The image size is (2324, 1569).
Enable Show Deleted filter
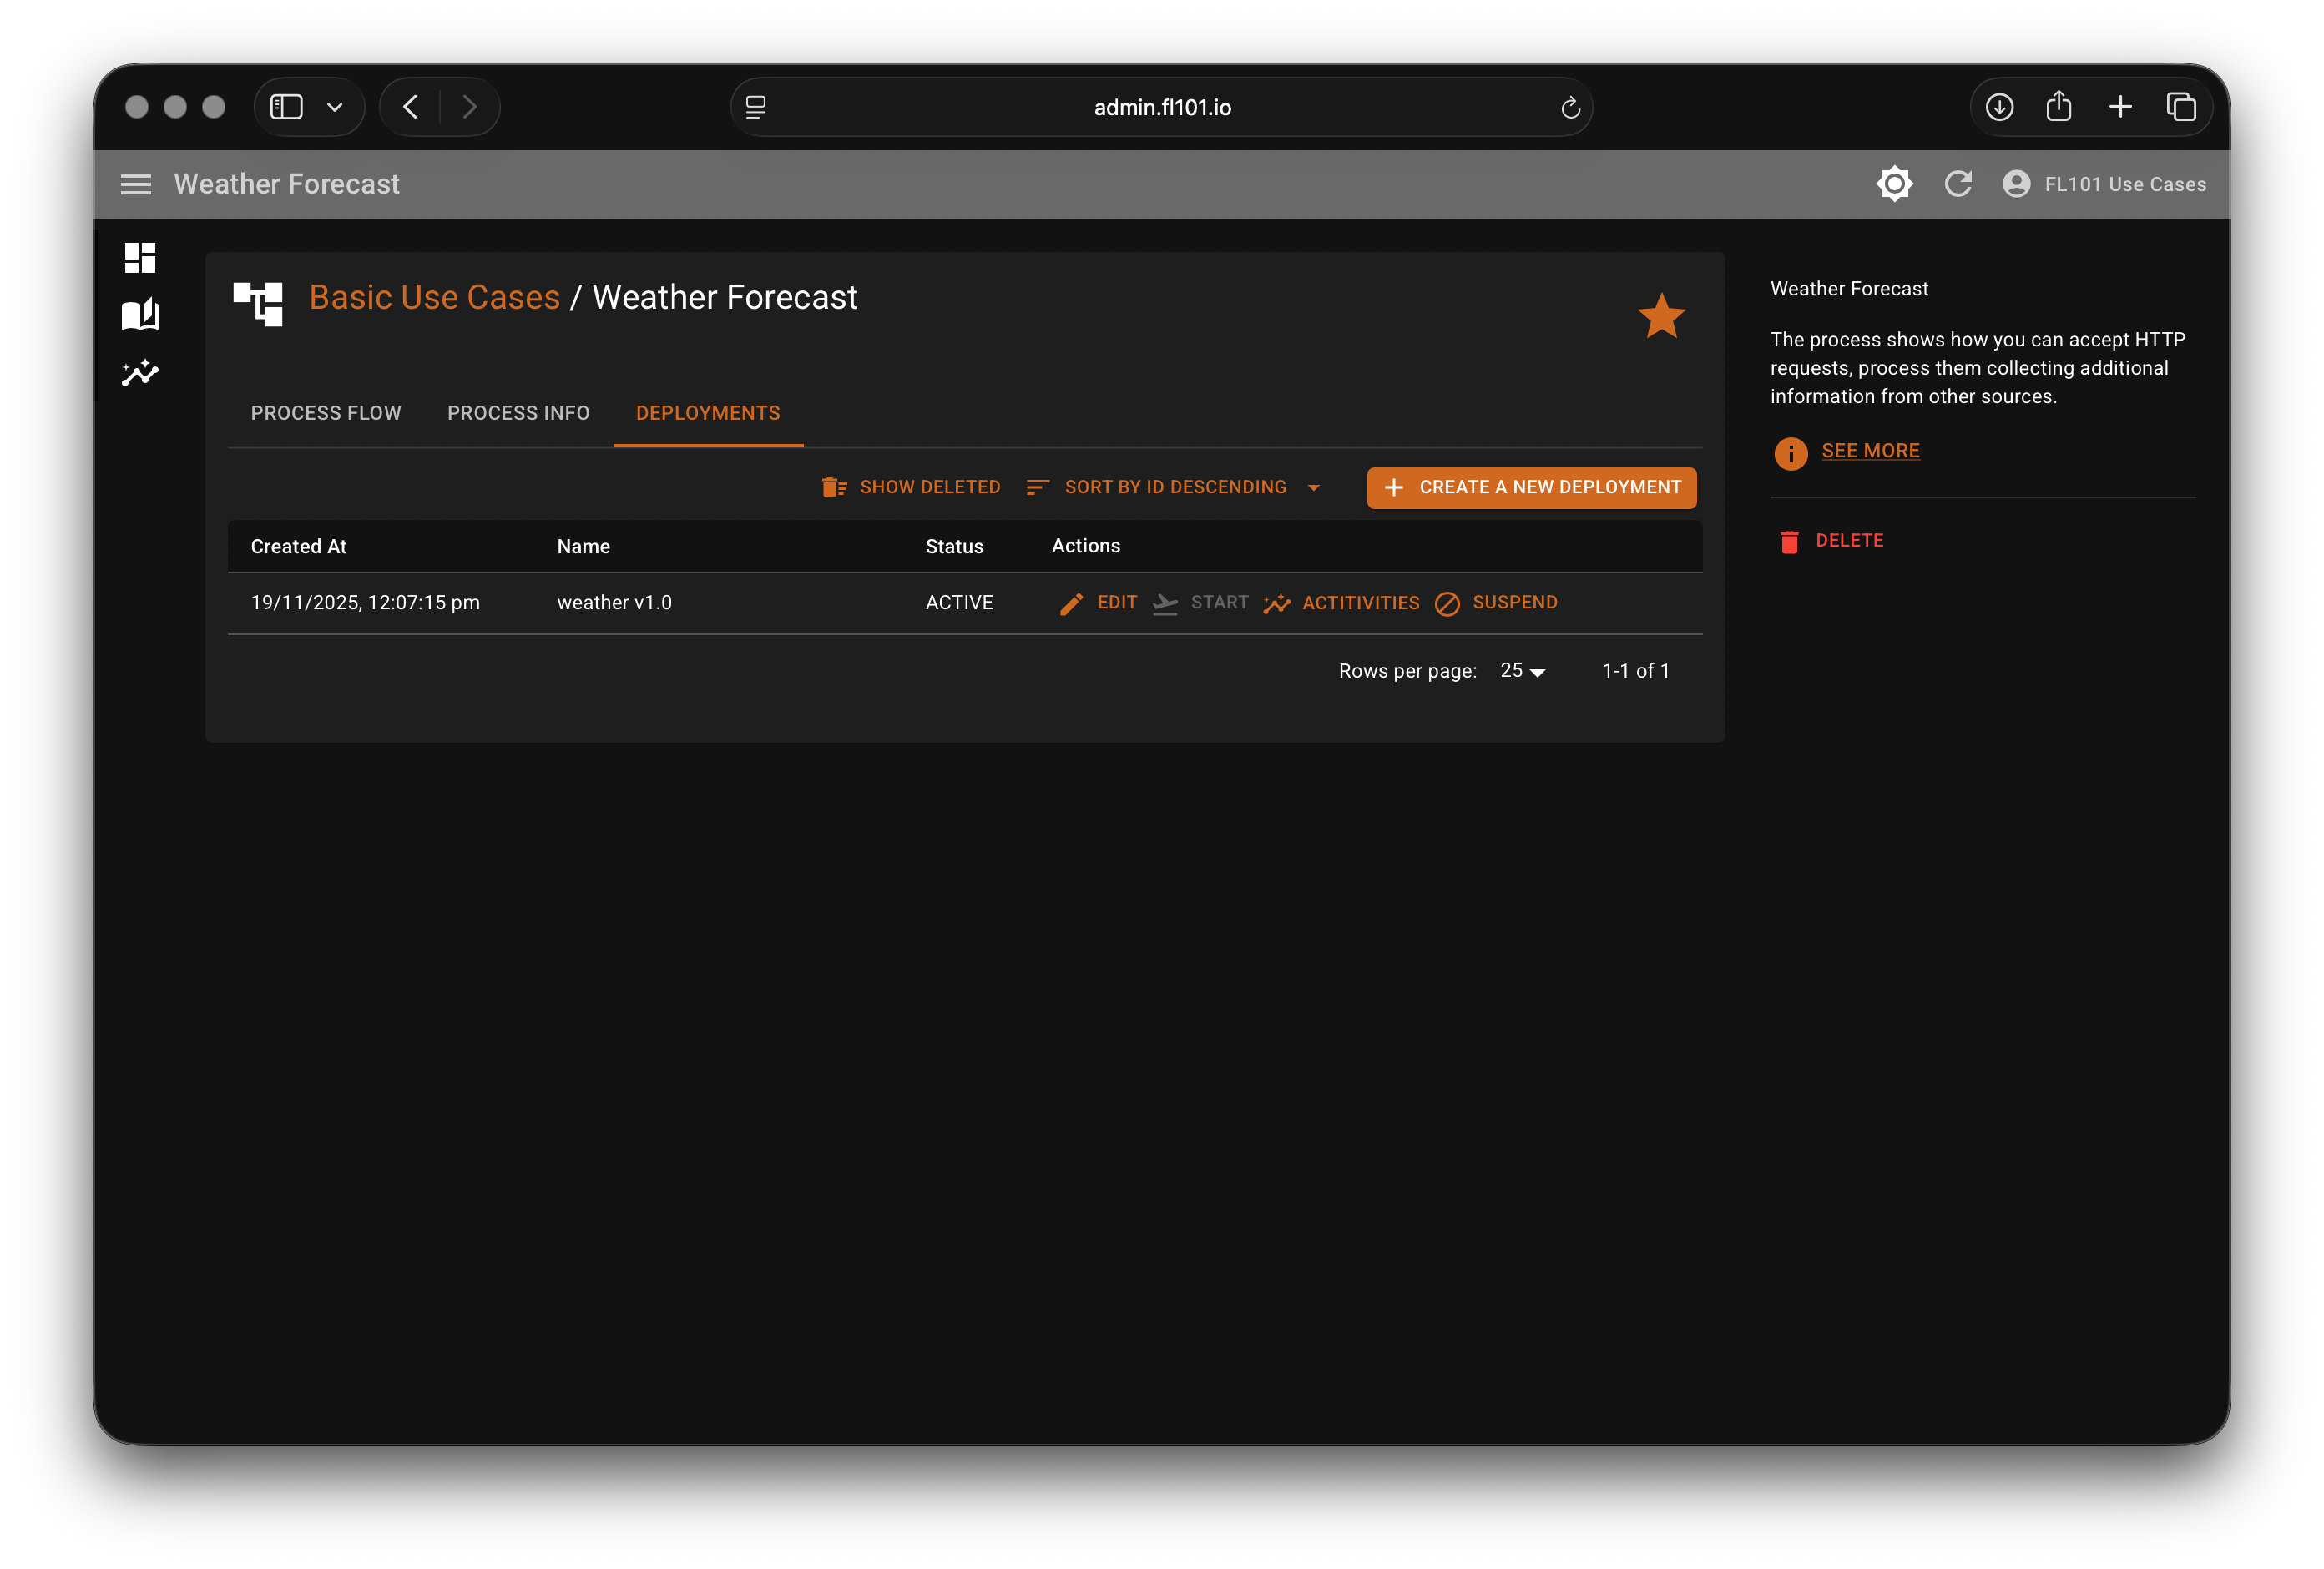coord(910,487)
